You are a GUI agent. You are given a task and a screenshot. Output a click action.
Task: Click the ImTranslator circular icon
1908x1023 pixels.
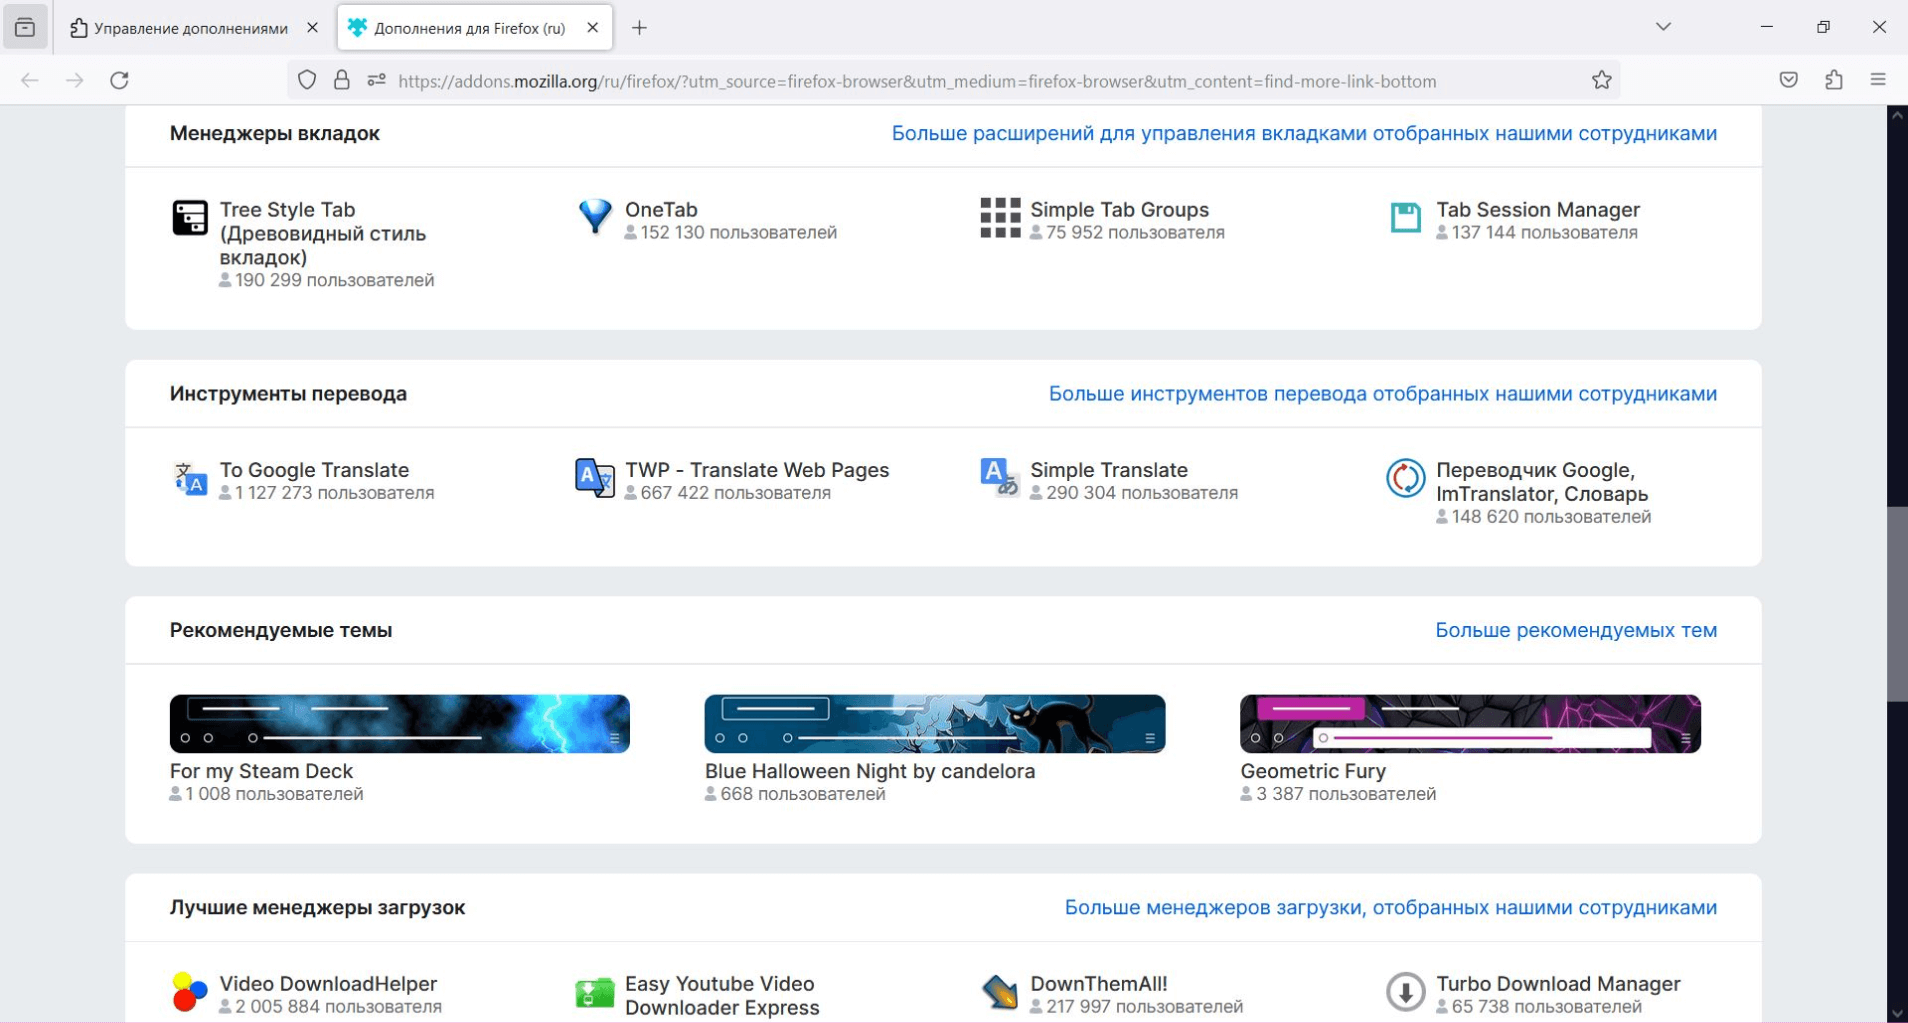coord(1405,478)
